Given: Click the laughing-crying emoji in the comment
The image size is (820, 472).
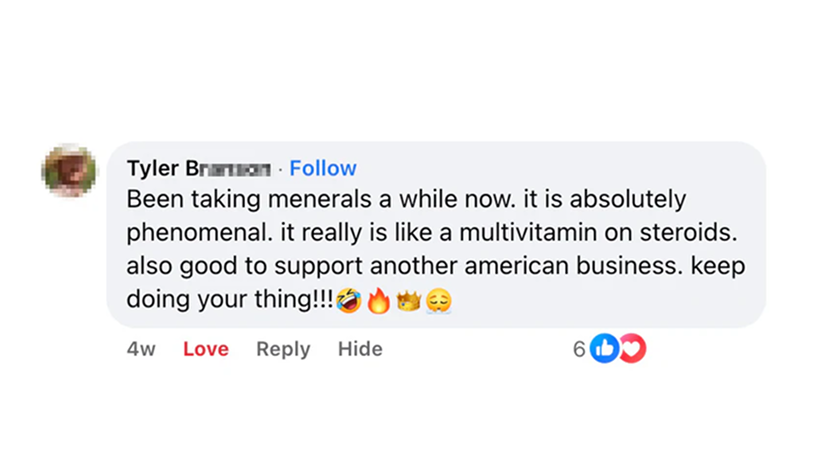Looking at the screenshot, I should point(349,300).
